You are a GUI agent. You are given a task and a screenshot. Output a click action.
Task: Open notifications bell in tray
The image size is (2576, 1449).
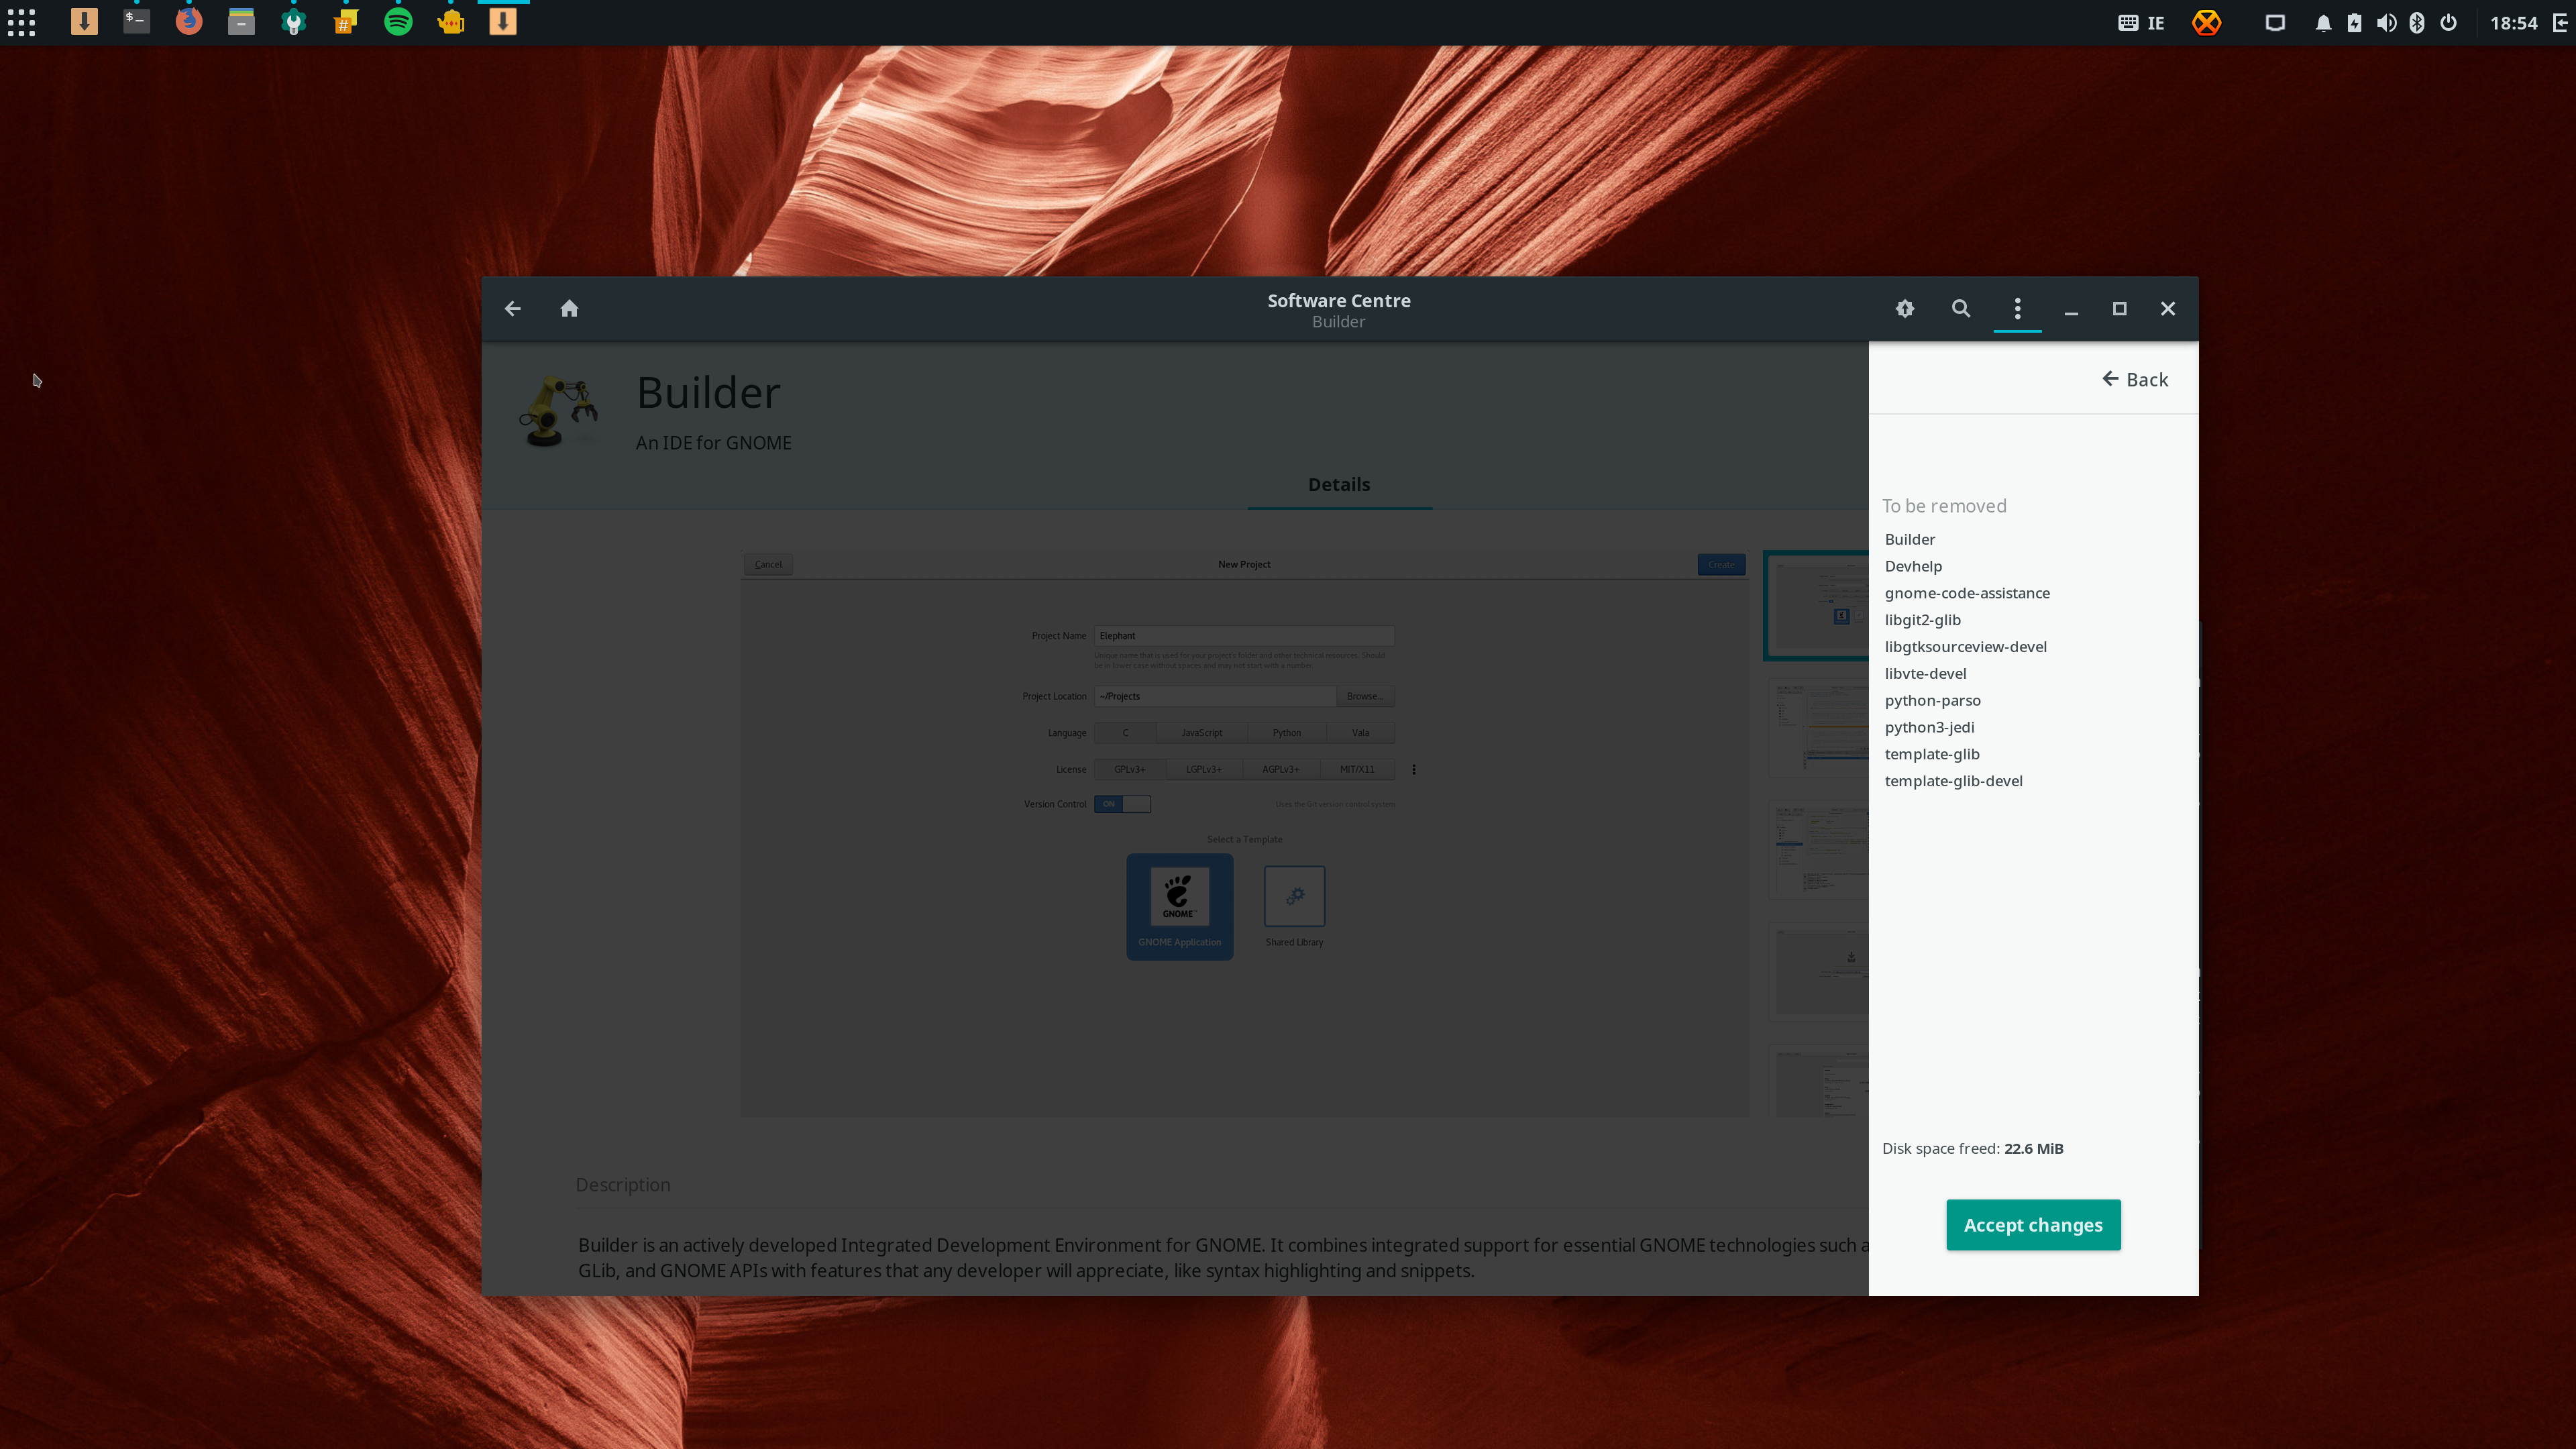point(2323,23)
